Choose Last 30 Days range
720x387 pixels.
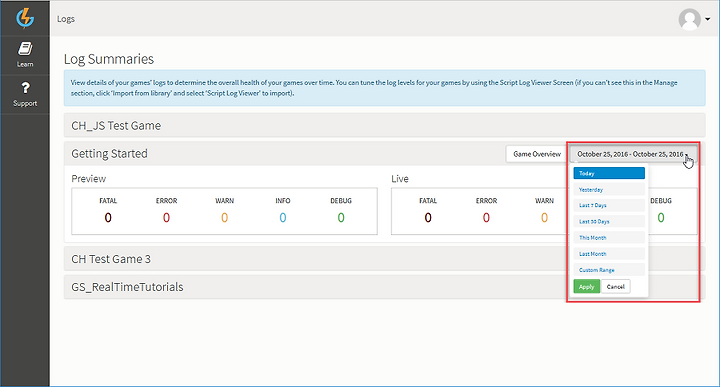coord(609,221)
